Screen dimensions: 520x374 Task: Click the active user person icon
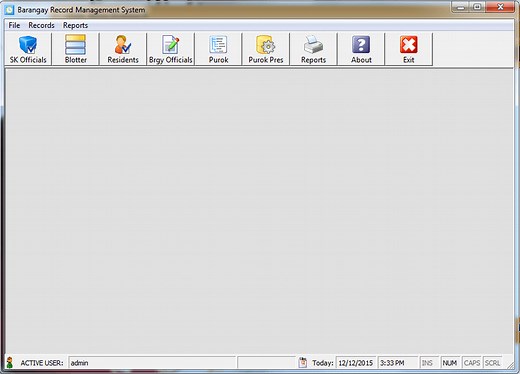(x=10, y=363)
